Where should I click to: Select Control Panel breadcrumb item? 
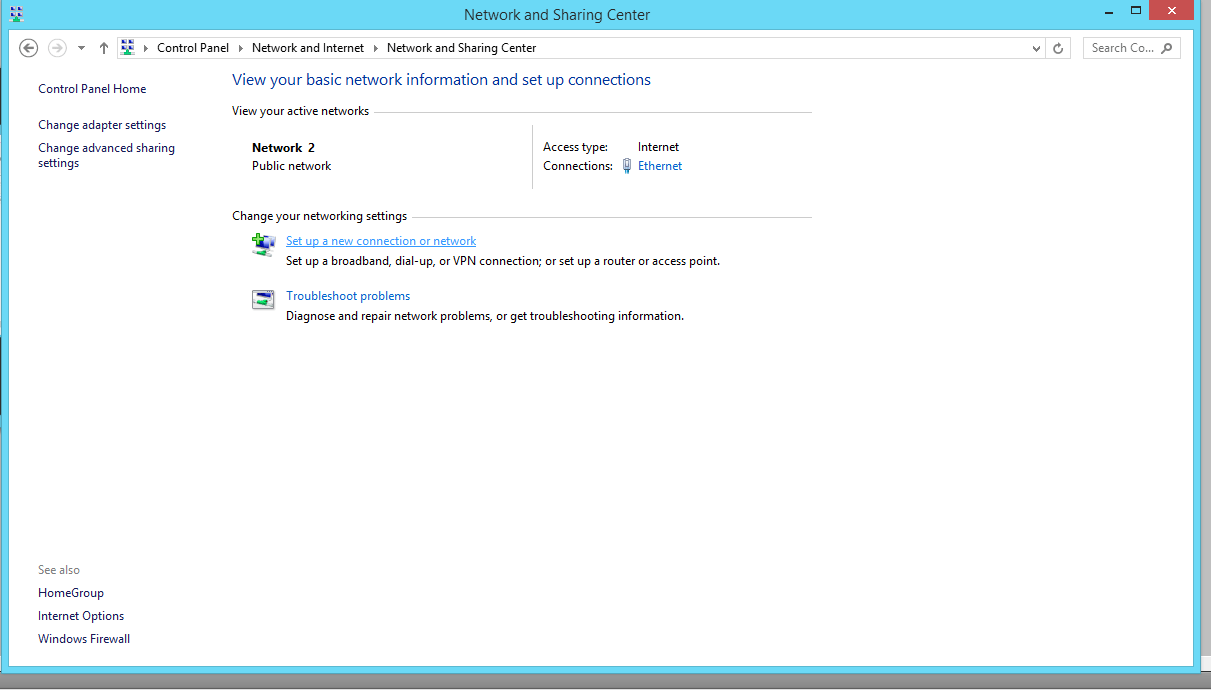click(193, 48)
